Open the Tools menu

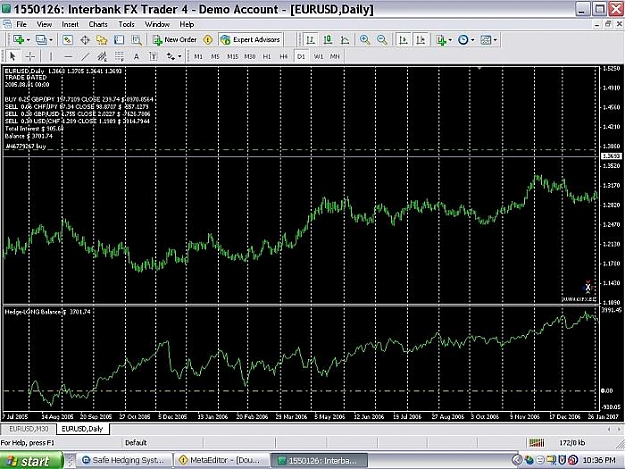(126, 24)
